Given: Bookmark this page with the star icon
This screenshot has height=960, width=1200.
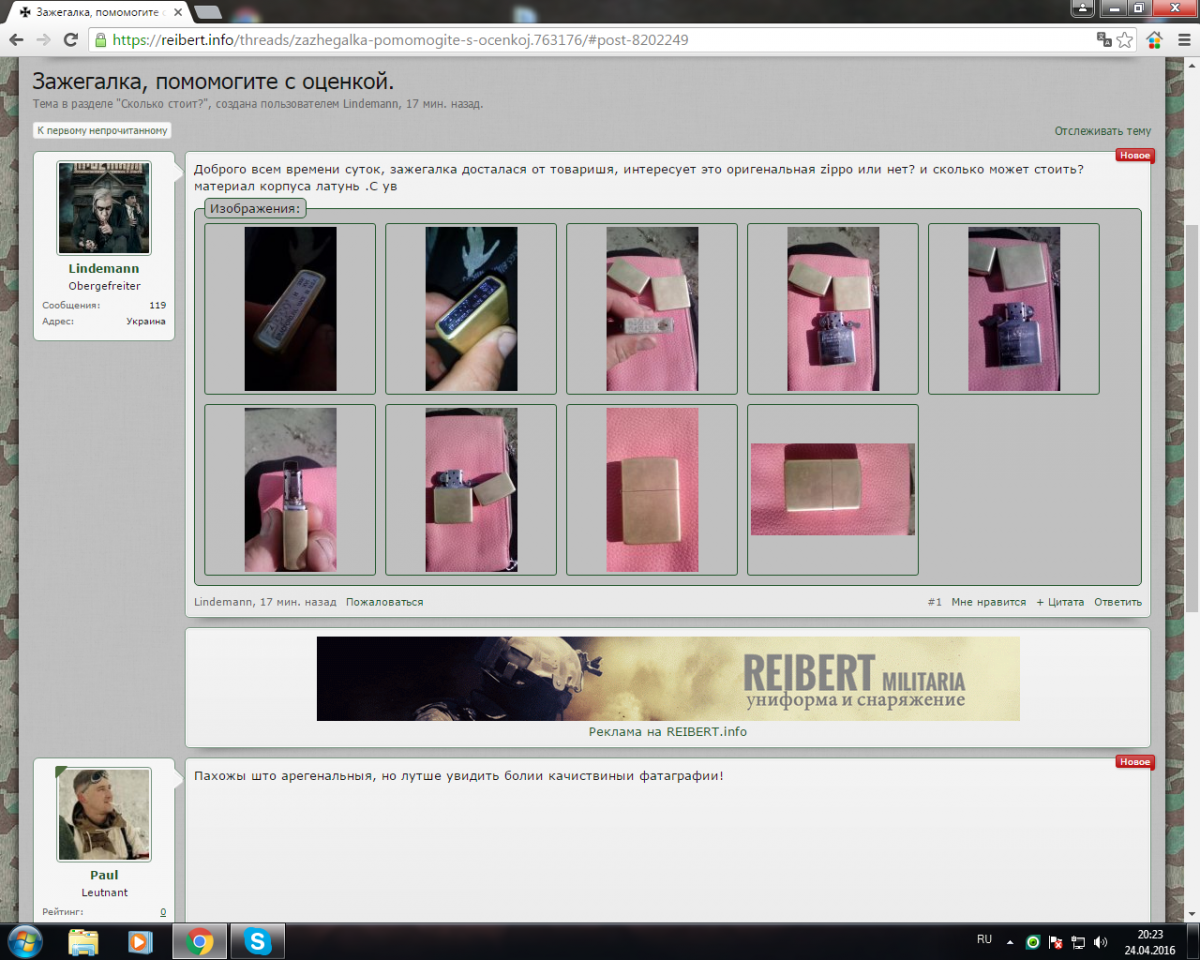Looking at the screenshot, I should (1126, 40).
